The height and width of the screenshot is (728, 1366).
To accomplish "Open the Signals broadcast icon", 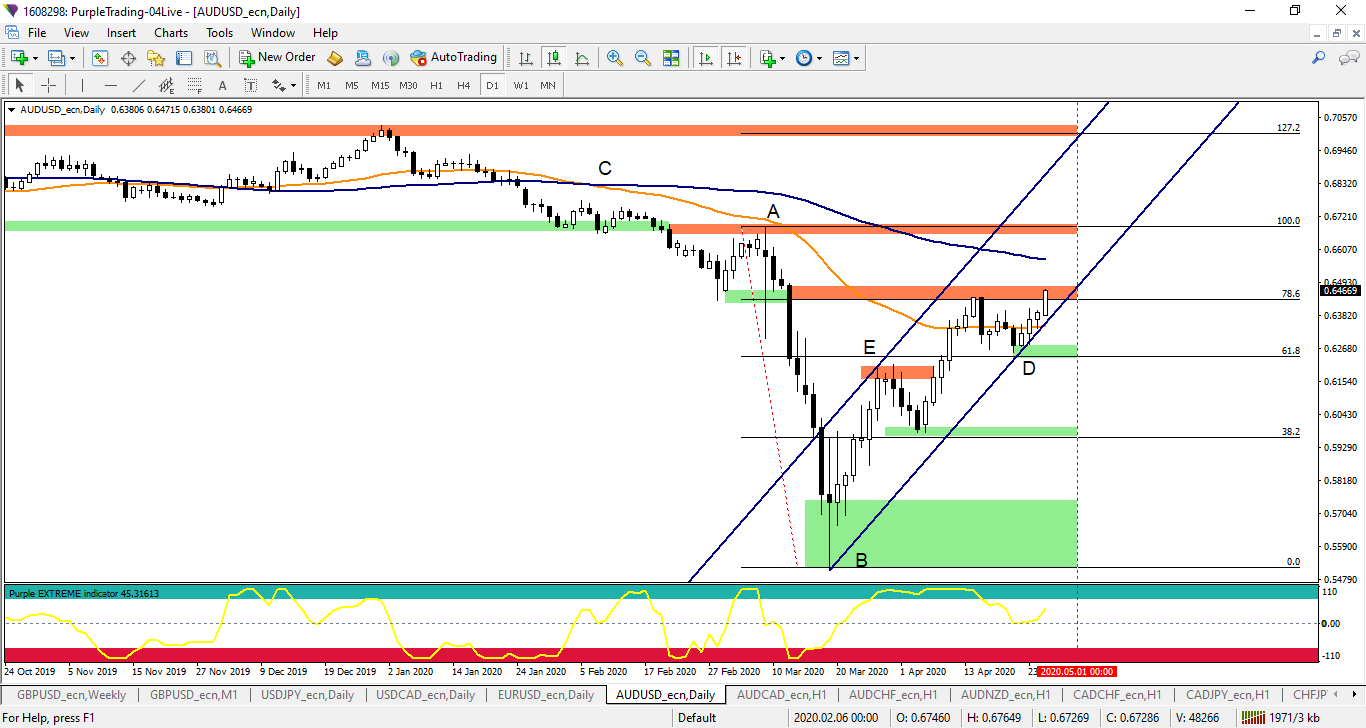I will tap(391, 58).
